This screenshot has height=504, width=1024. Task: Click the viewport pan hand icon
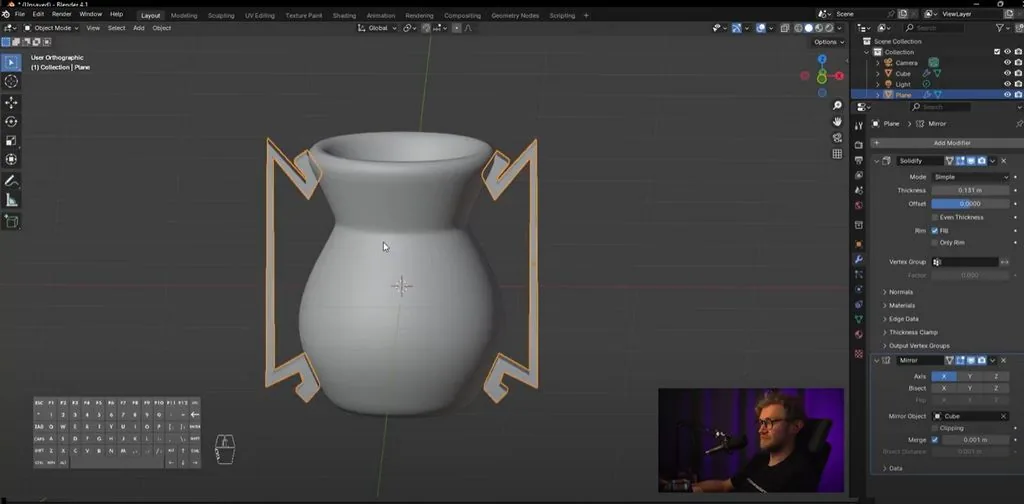pyautogui.click(x=837, y=121)
